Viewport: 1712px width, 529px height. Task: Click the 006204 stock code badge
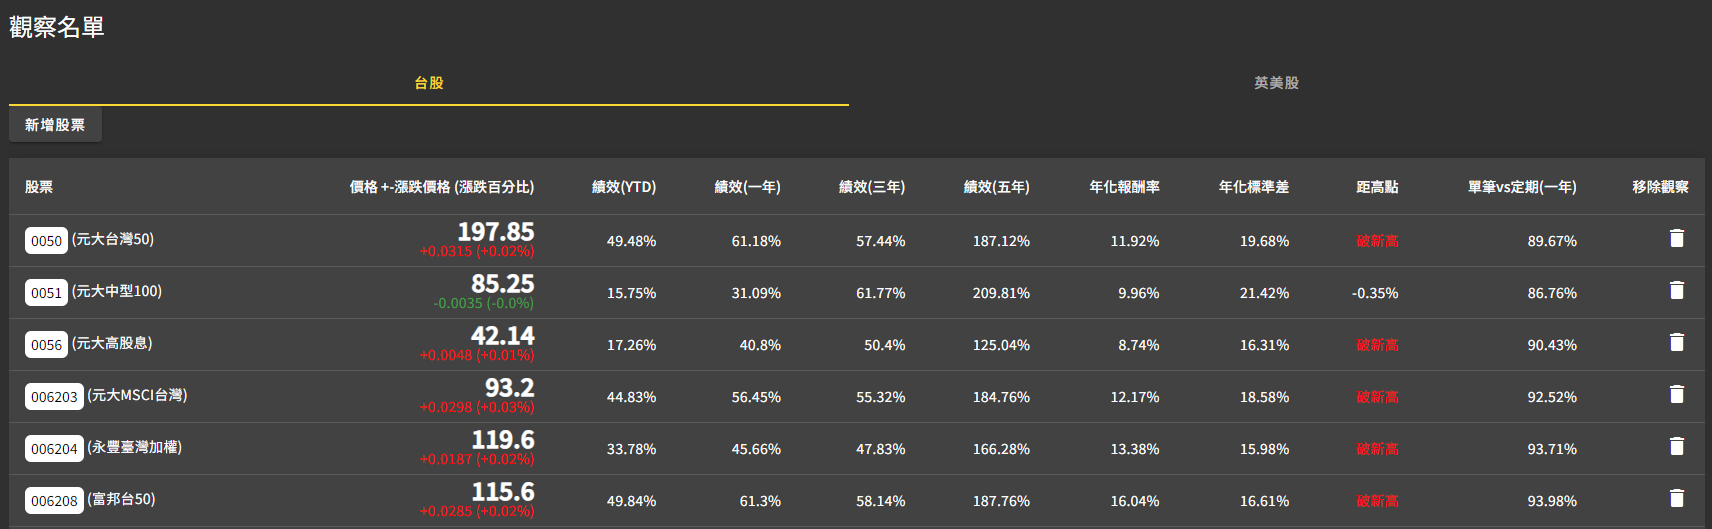(x=54, y=449)
